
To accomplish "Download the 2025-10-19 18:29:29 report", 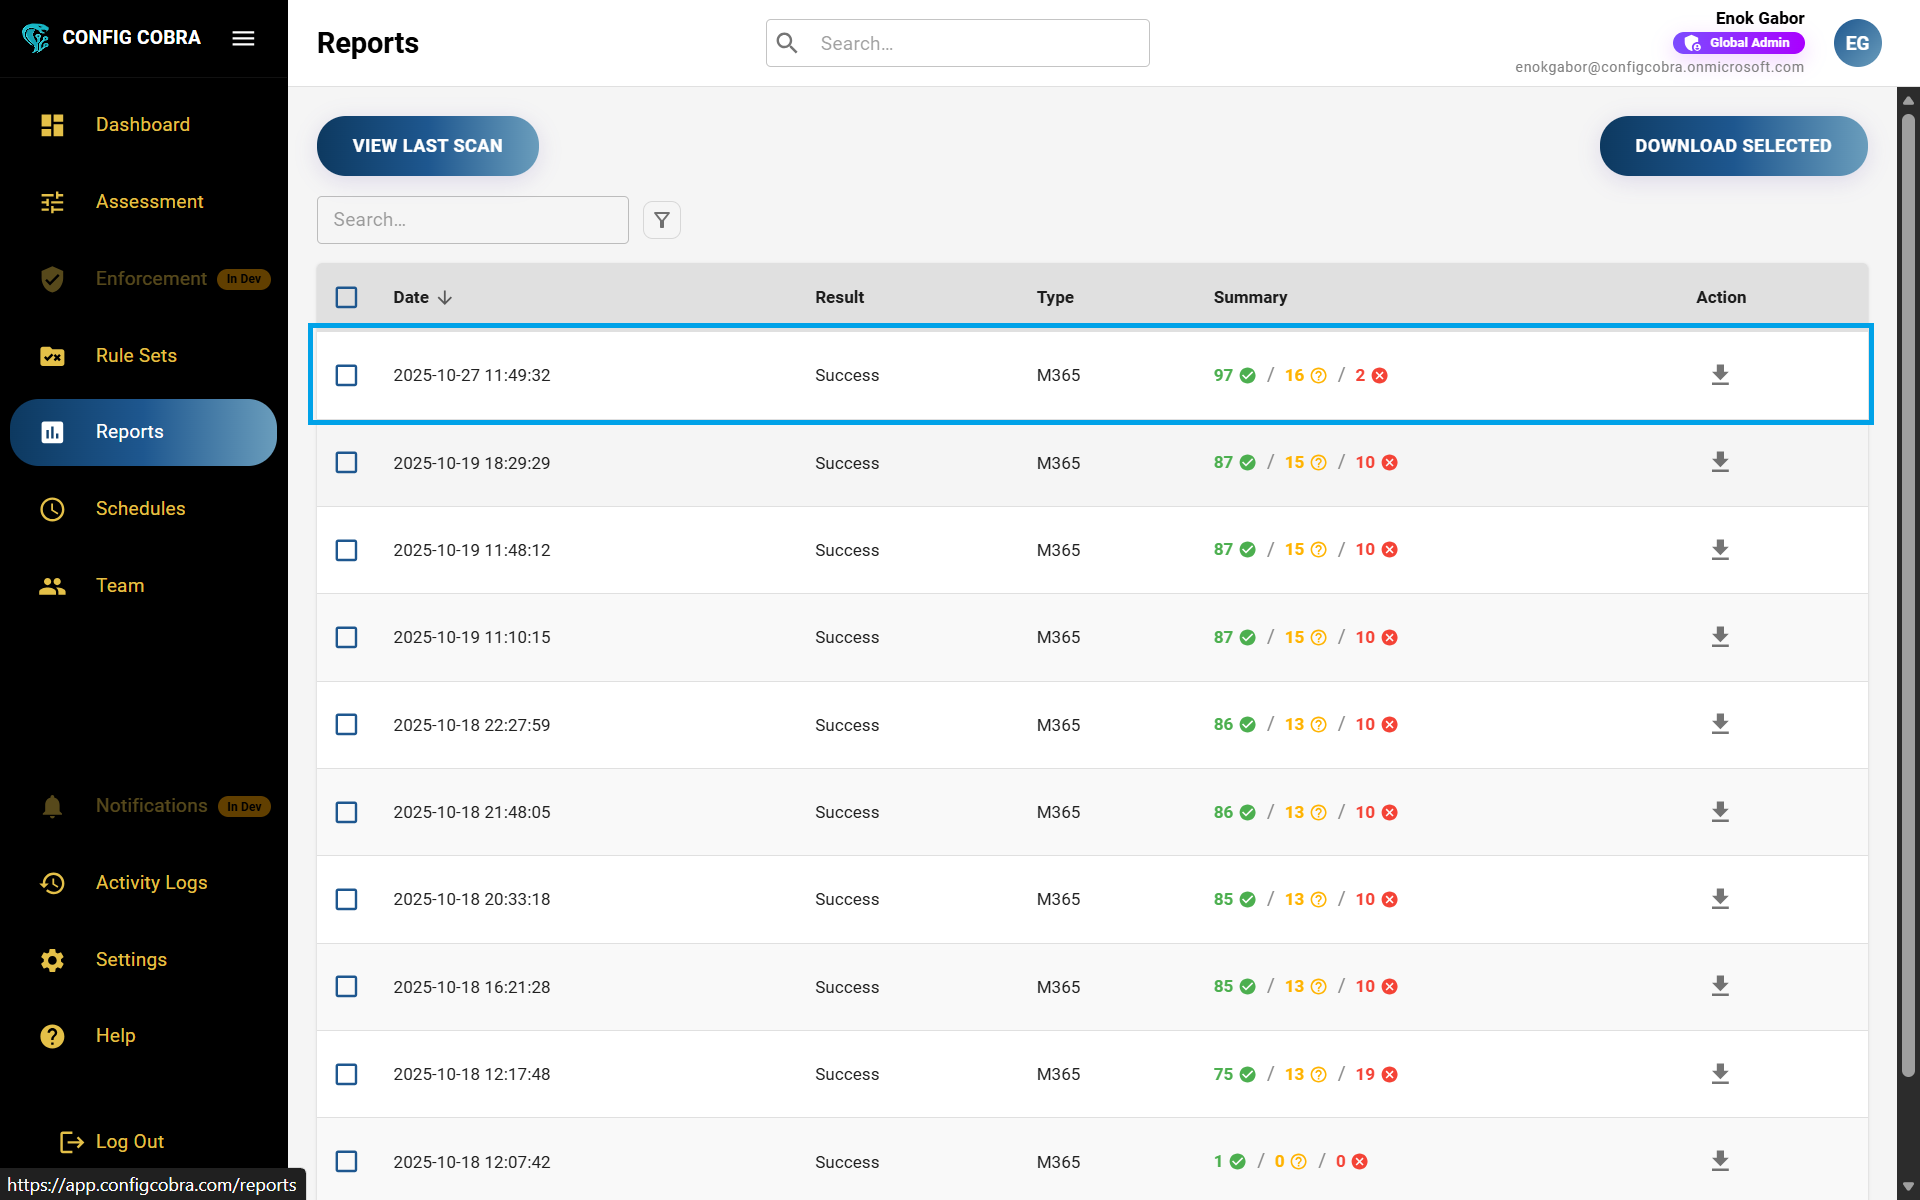I will [x=1719, y=461].
